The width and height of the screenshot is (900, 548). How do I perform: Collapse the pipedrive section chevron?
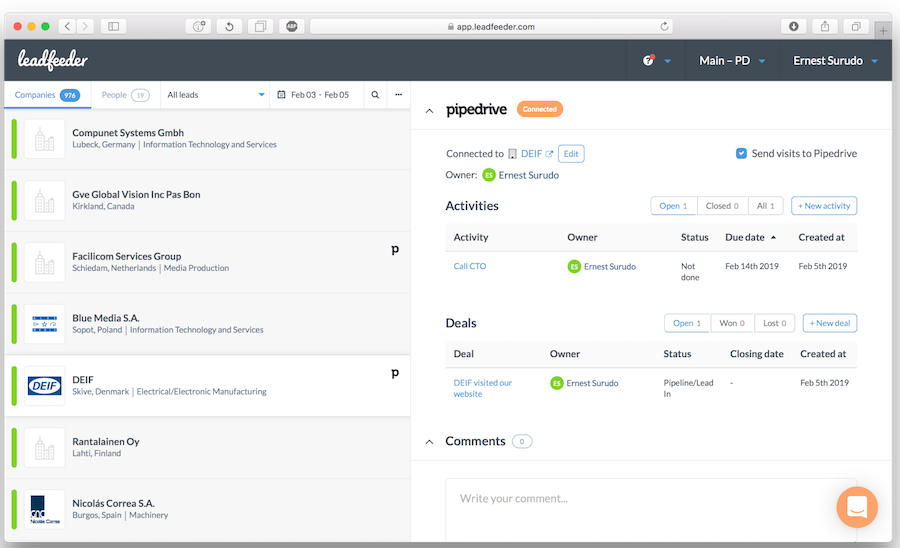pyautogui.click(x=429, y=111)
